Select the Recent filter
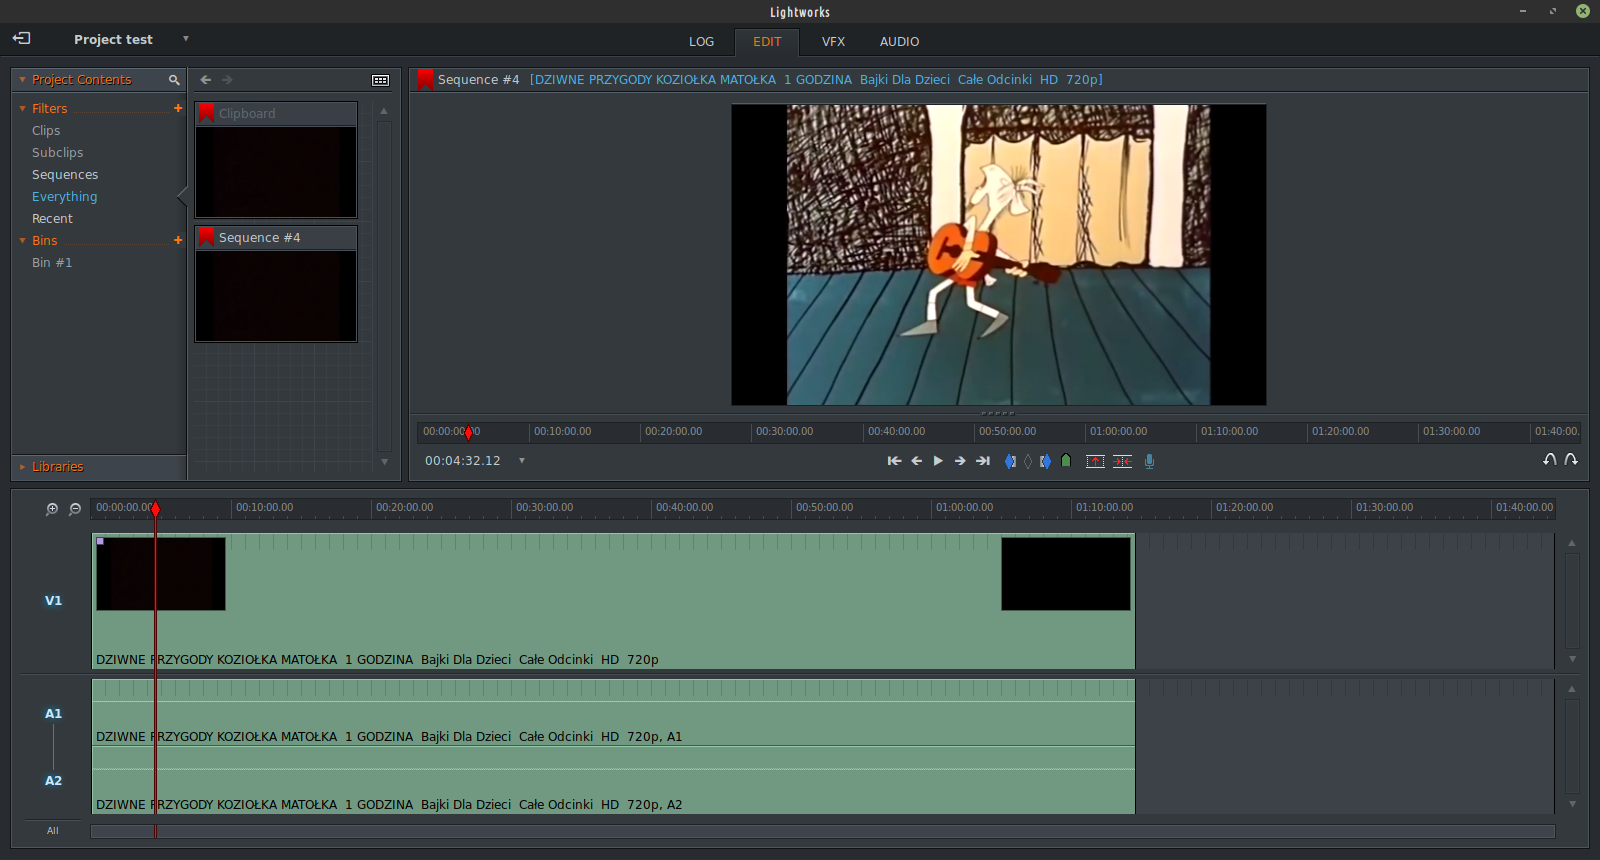 pos(52,219)
